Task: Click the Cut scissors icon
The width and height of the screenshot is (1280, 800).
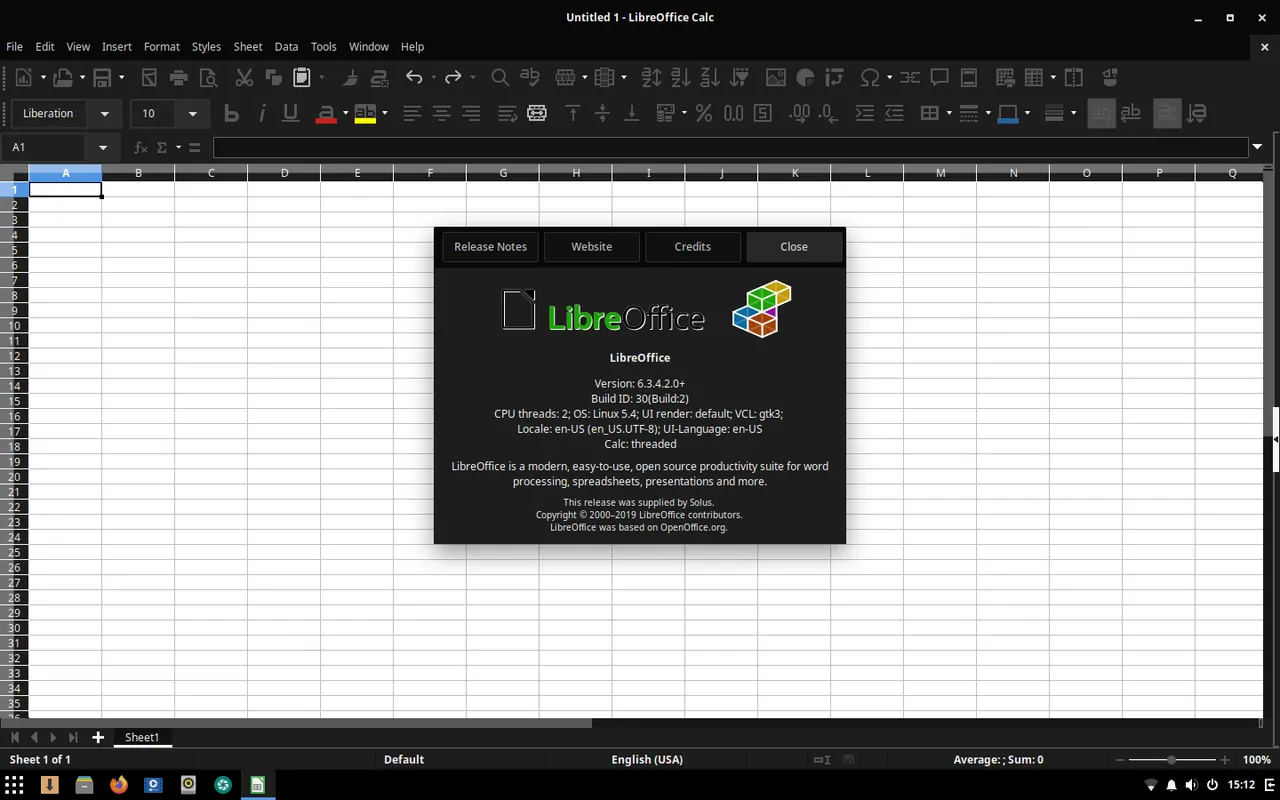Action: click(x=244, y=77)
